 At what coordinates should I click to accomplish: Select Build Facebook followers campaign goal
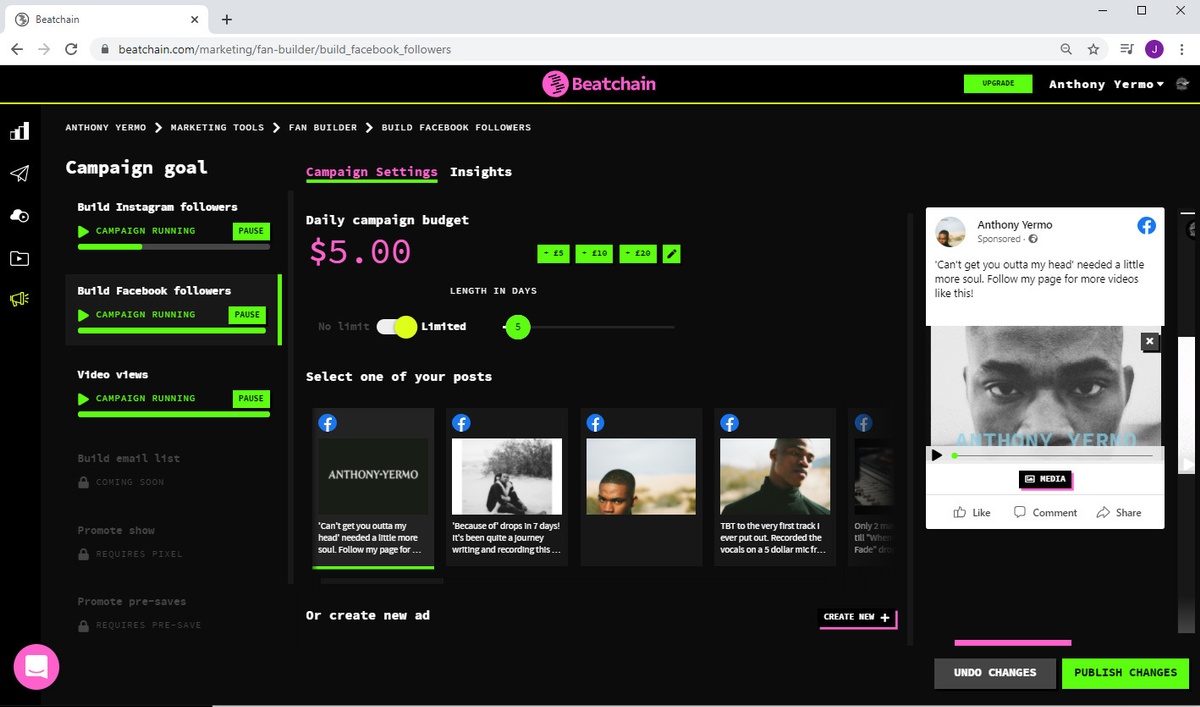pyautogui.click(x=174, y=308)
